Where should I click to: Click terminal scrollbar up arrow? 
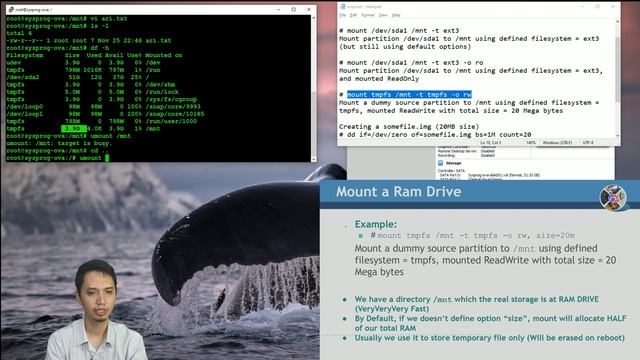pyautogui.click(x=313, y=18)
